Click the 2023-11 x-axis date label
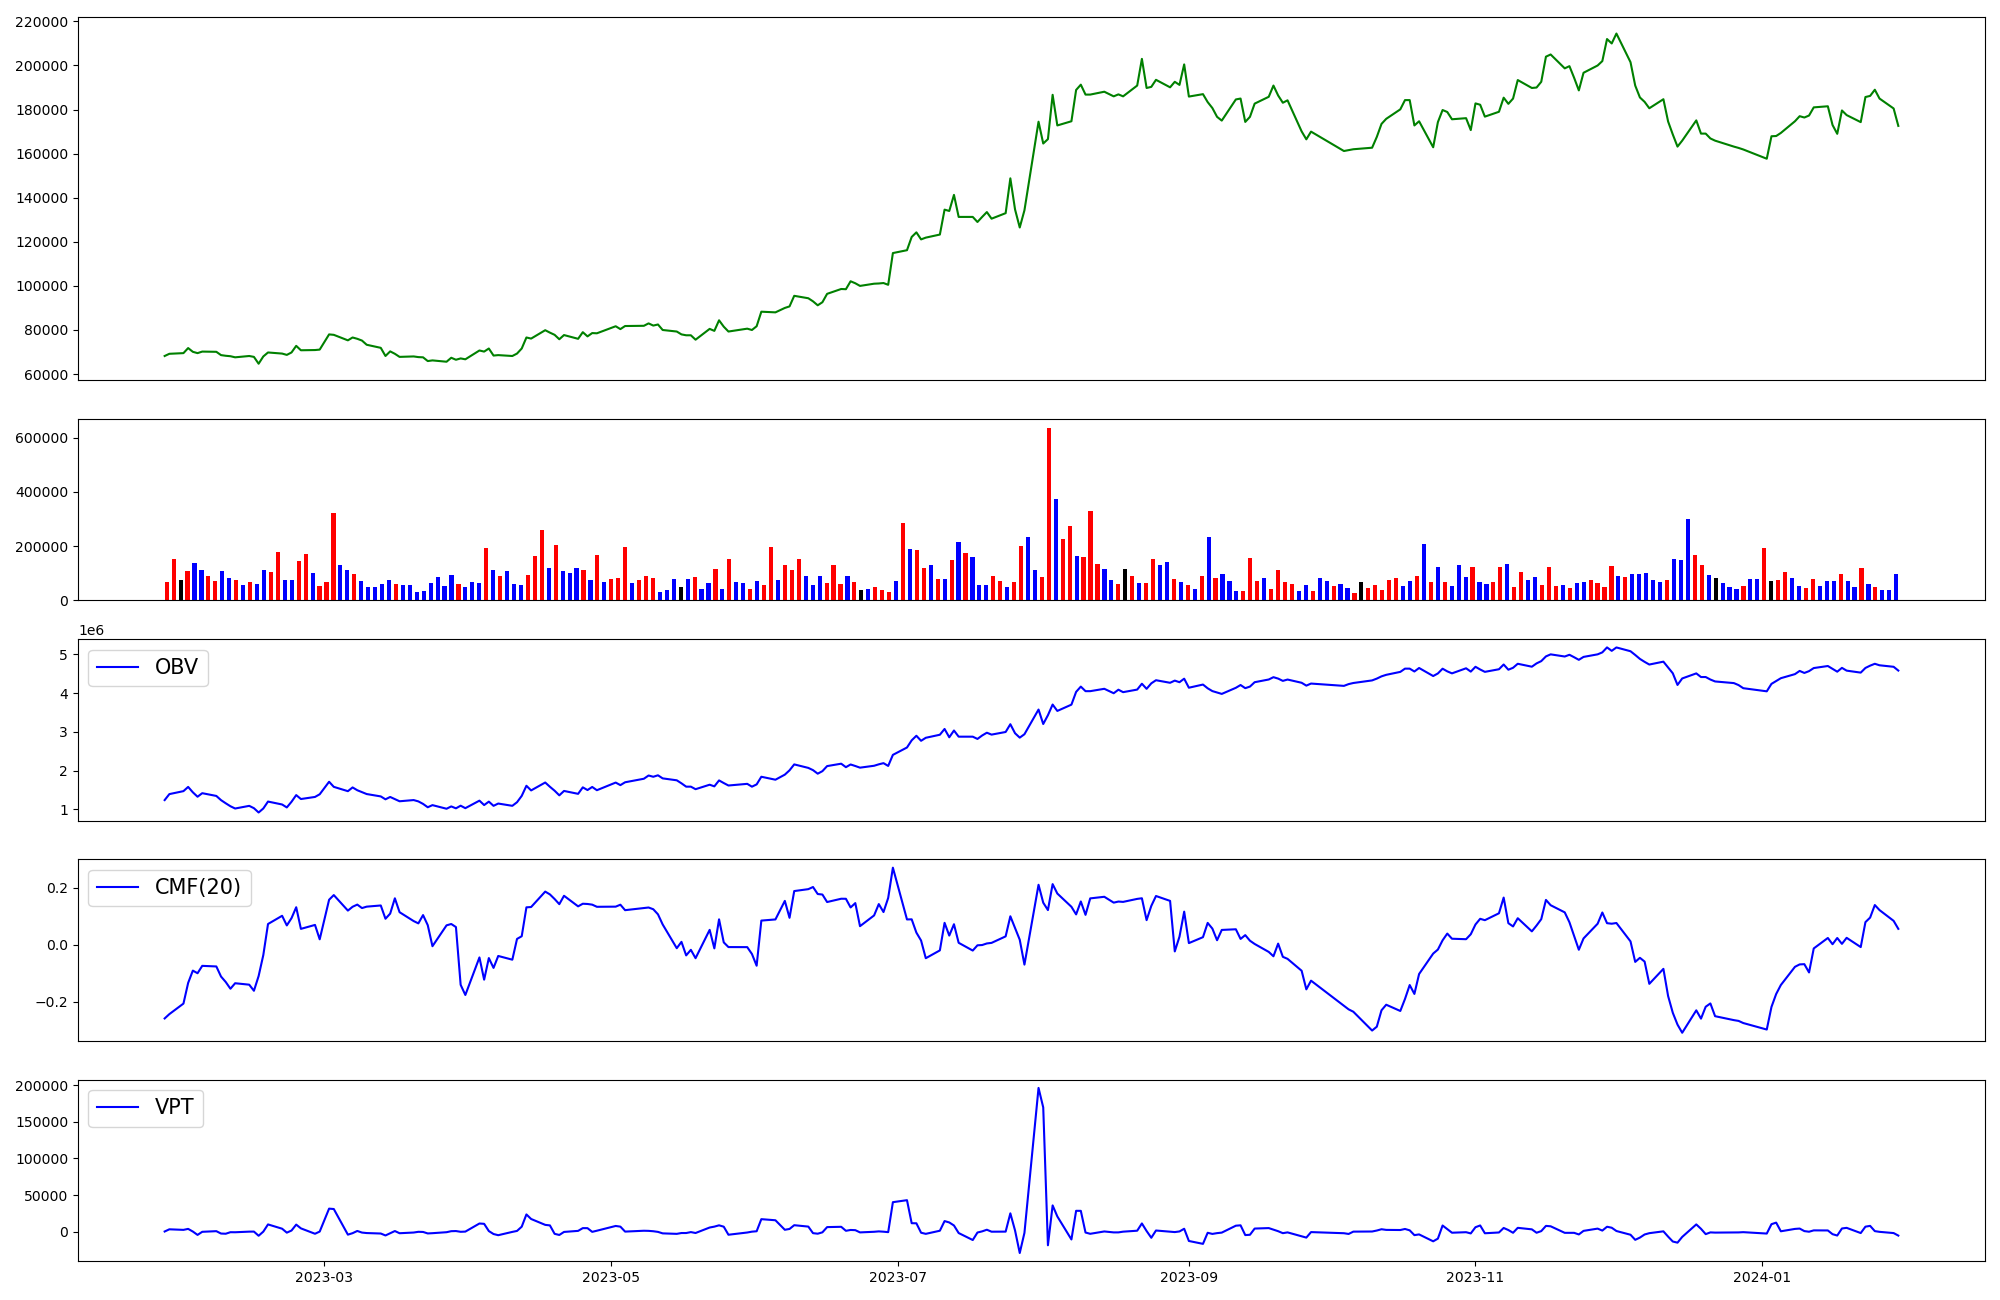 click(1476, 1277)
